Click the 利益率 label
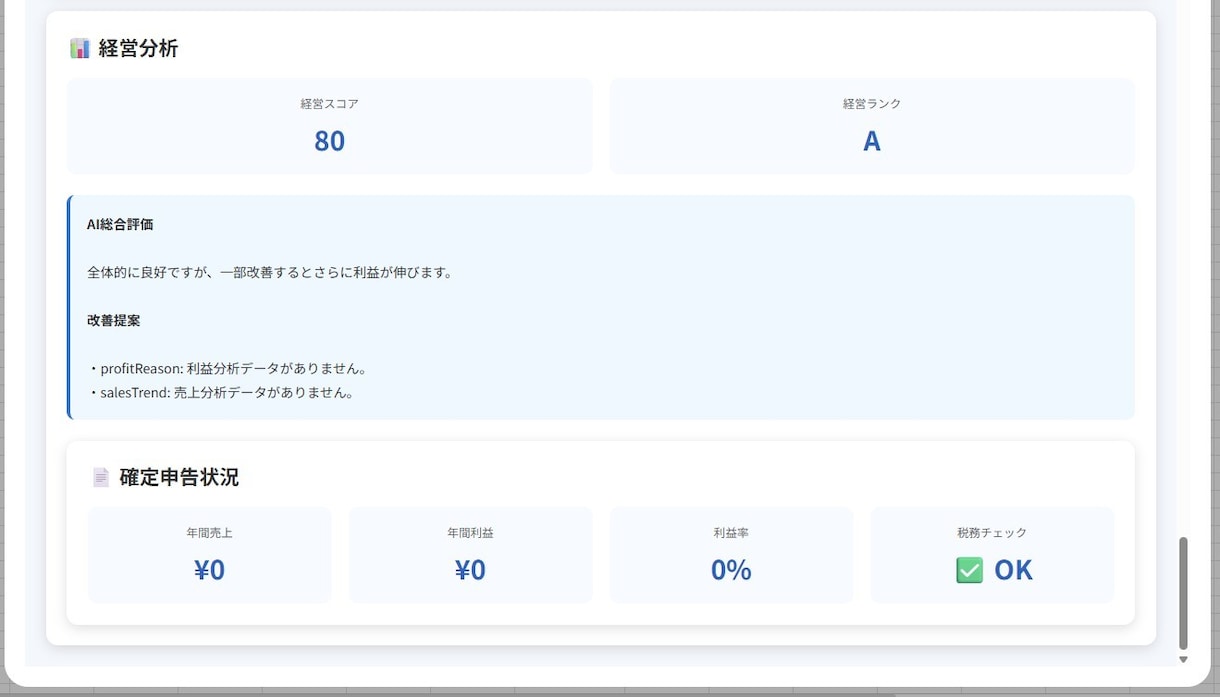The image size is (1220, 697). (731, 533)
